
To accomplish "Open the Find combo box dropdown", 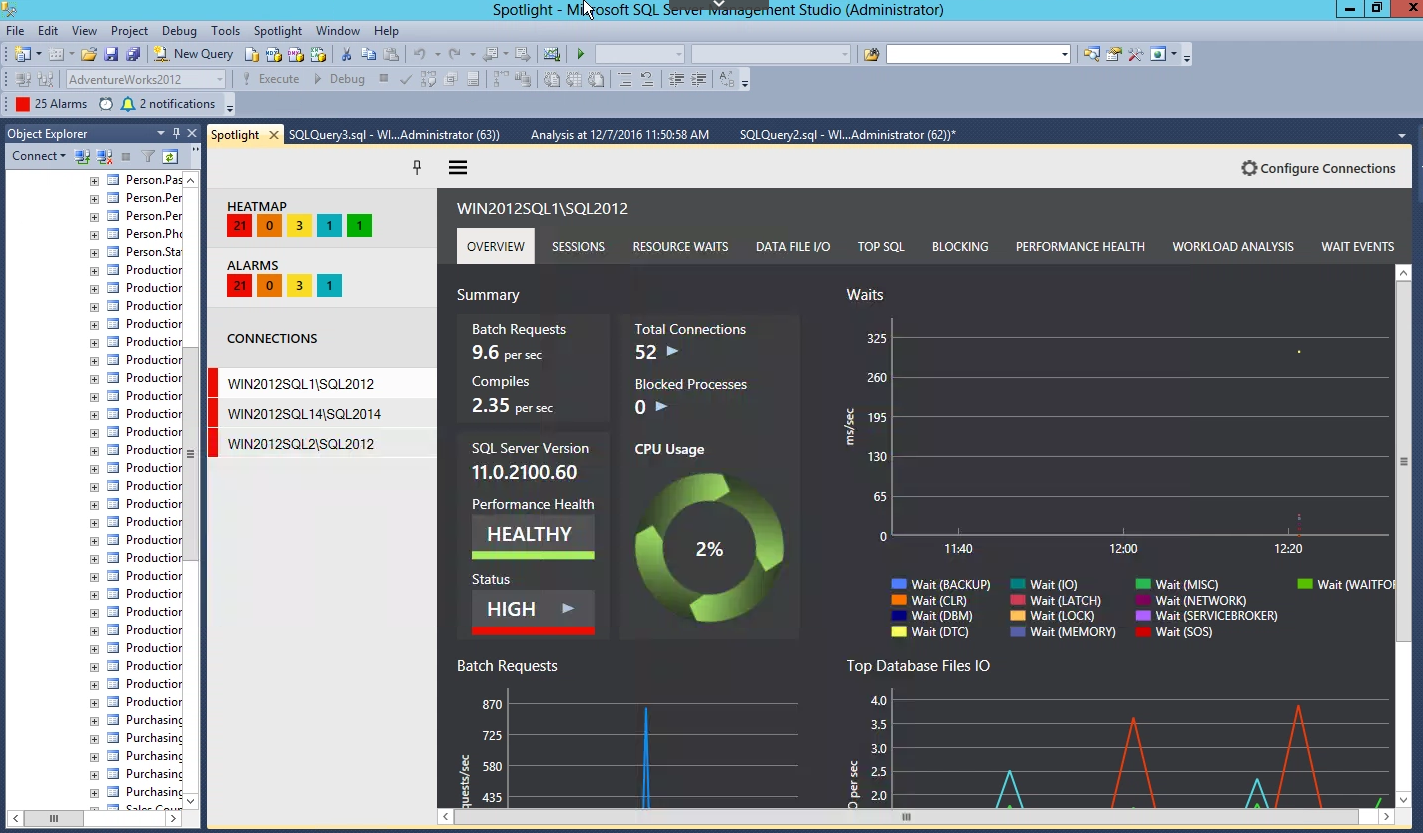I will (1064, 54).
